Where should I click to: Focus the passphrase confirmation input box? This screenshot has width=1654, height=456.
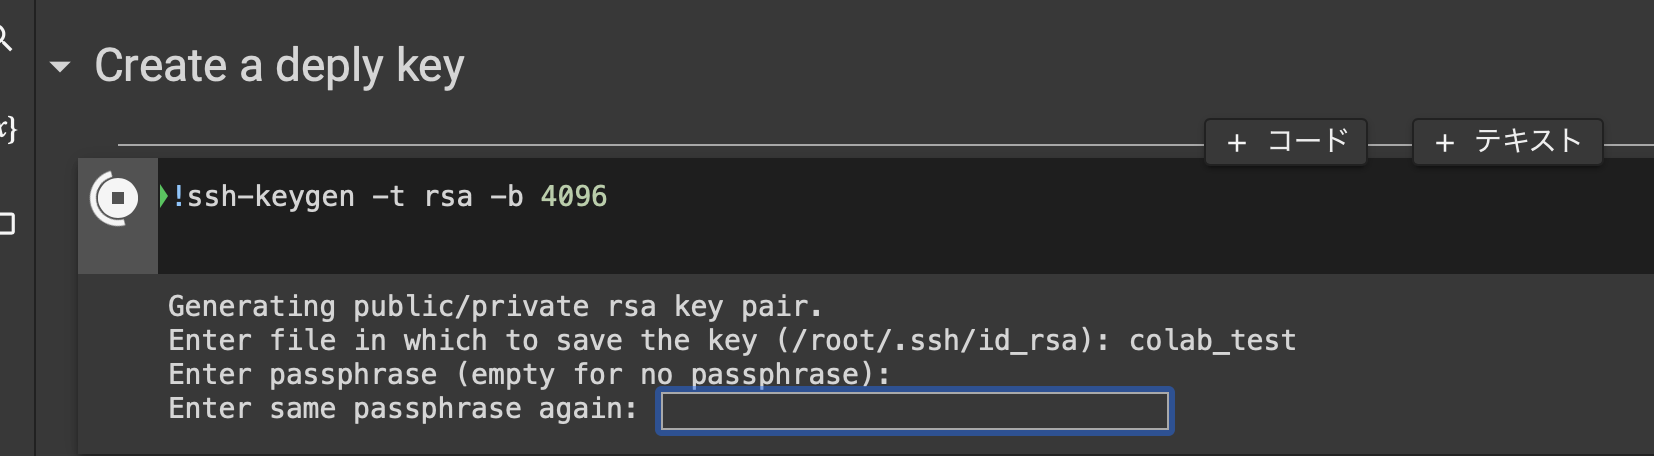click(x=914, y=411)
